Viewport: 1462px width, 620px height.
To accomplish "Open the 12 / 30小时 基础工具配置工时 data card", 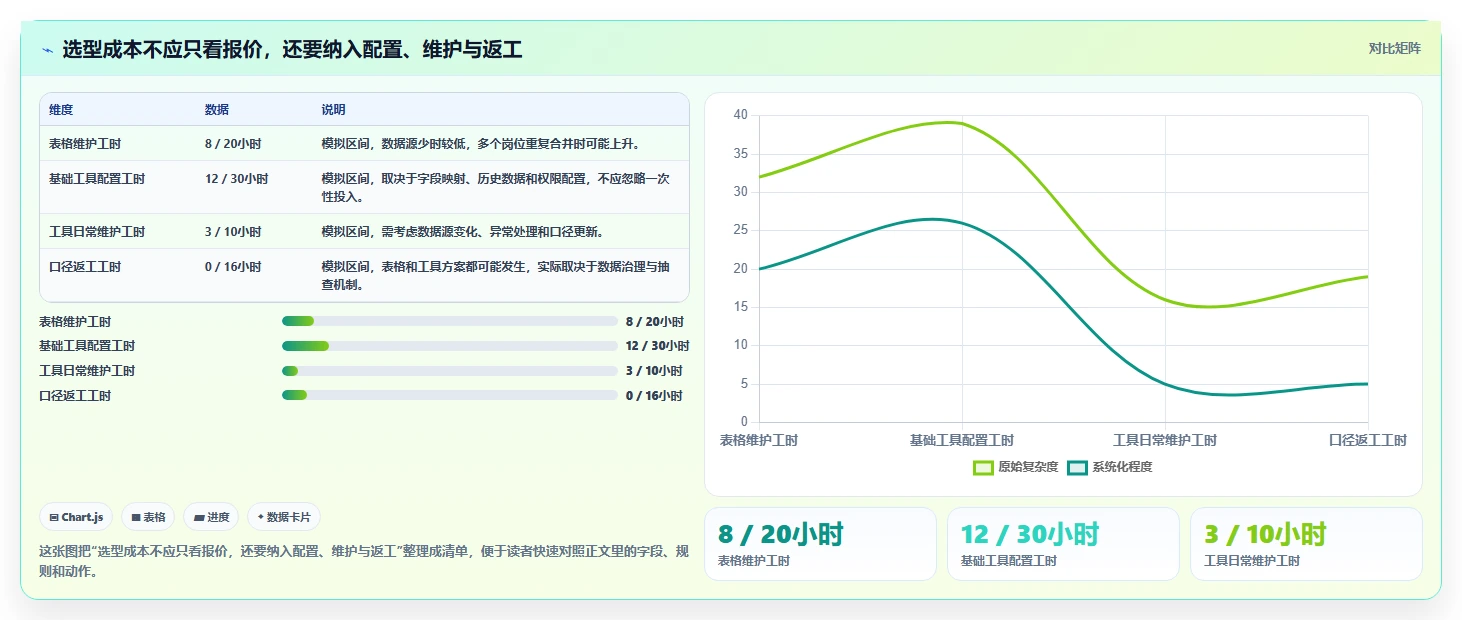I will point(1063,544).
